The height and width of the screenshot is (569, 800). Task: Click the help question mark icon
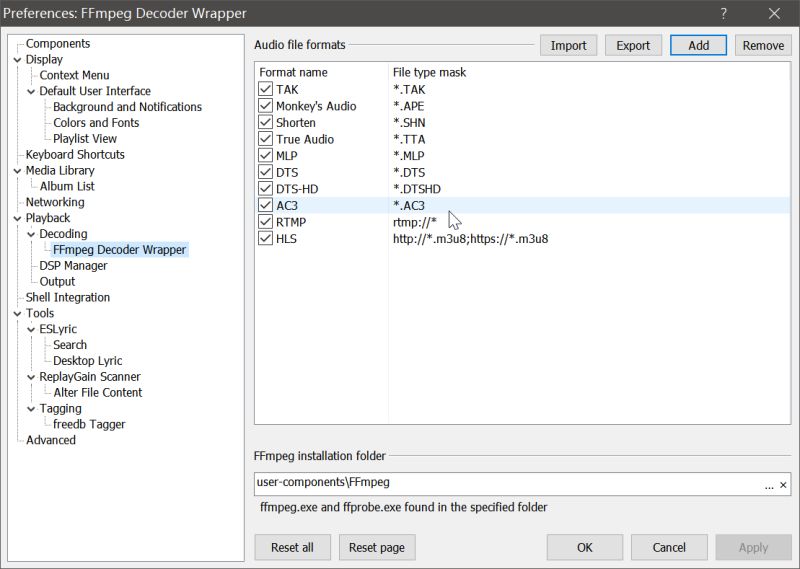723,13
